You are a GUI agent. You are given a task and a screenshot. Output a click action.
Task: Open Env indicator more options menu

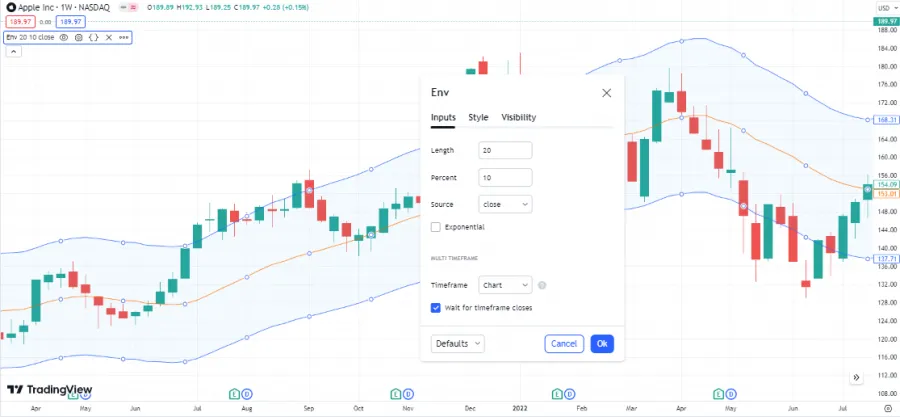pyautogui.click(x=123, y=37)
